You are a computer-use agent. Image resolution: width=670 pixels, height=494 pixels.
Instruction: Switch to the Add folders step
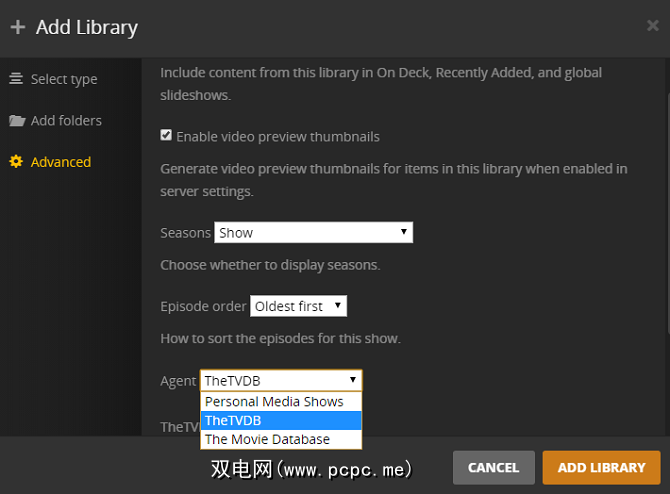tap(66, 121)
